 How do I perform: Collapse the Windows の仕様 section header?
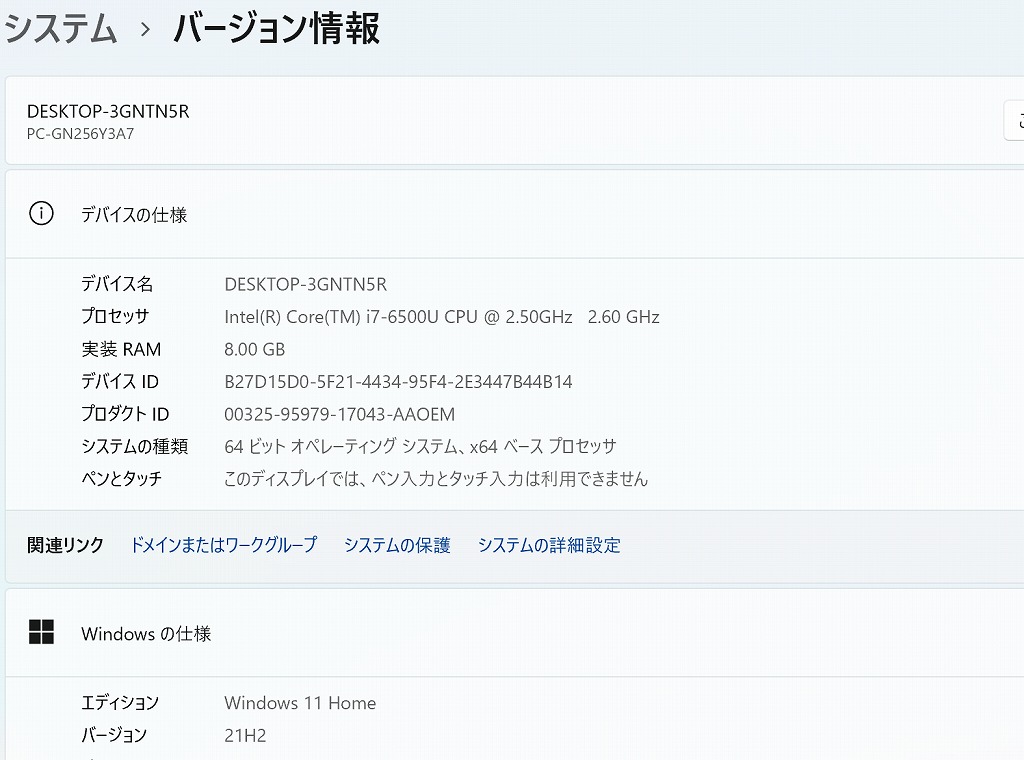500,633
